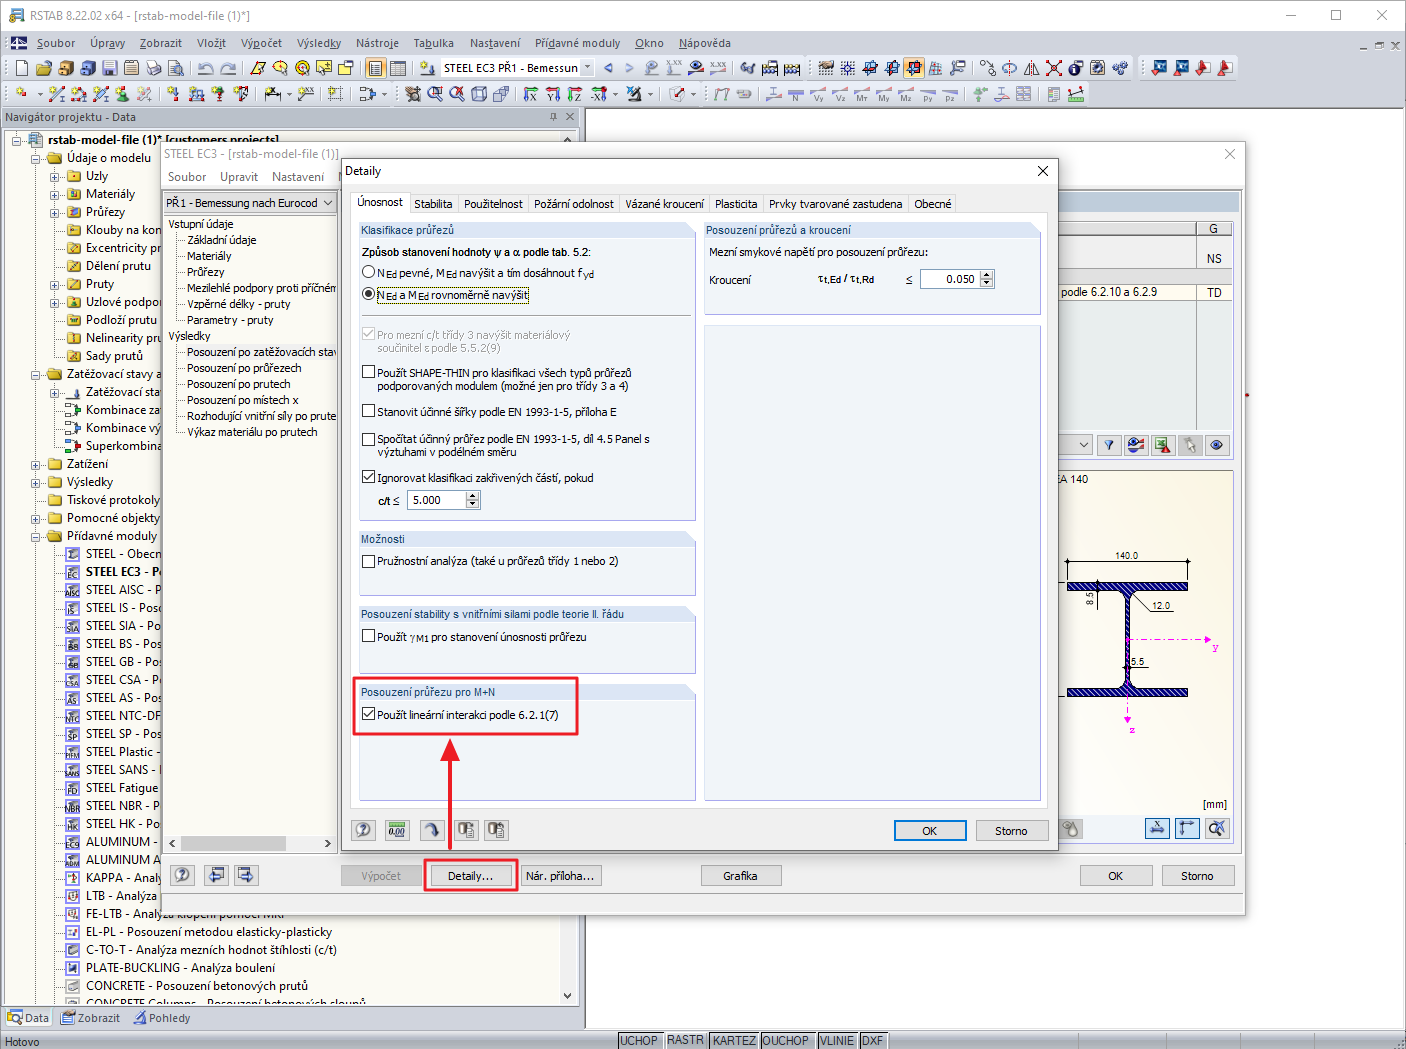Click the bending moment My results icon
Viewport: 1406px width, 1049px height.
click(x=884, y=94)
